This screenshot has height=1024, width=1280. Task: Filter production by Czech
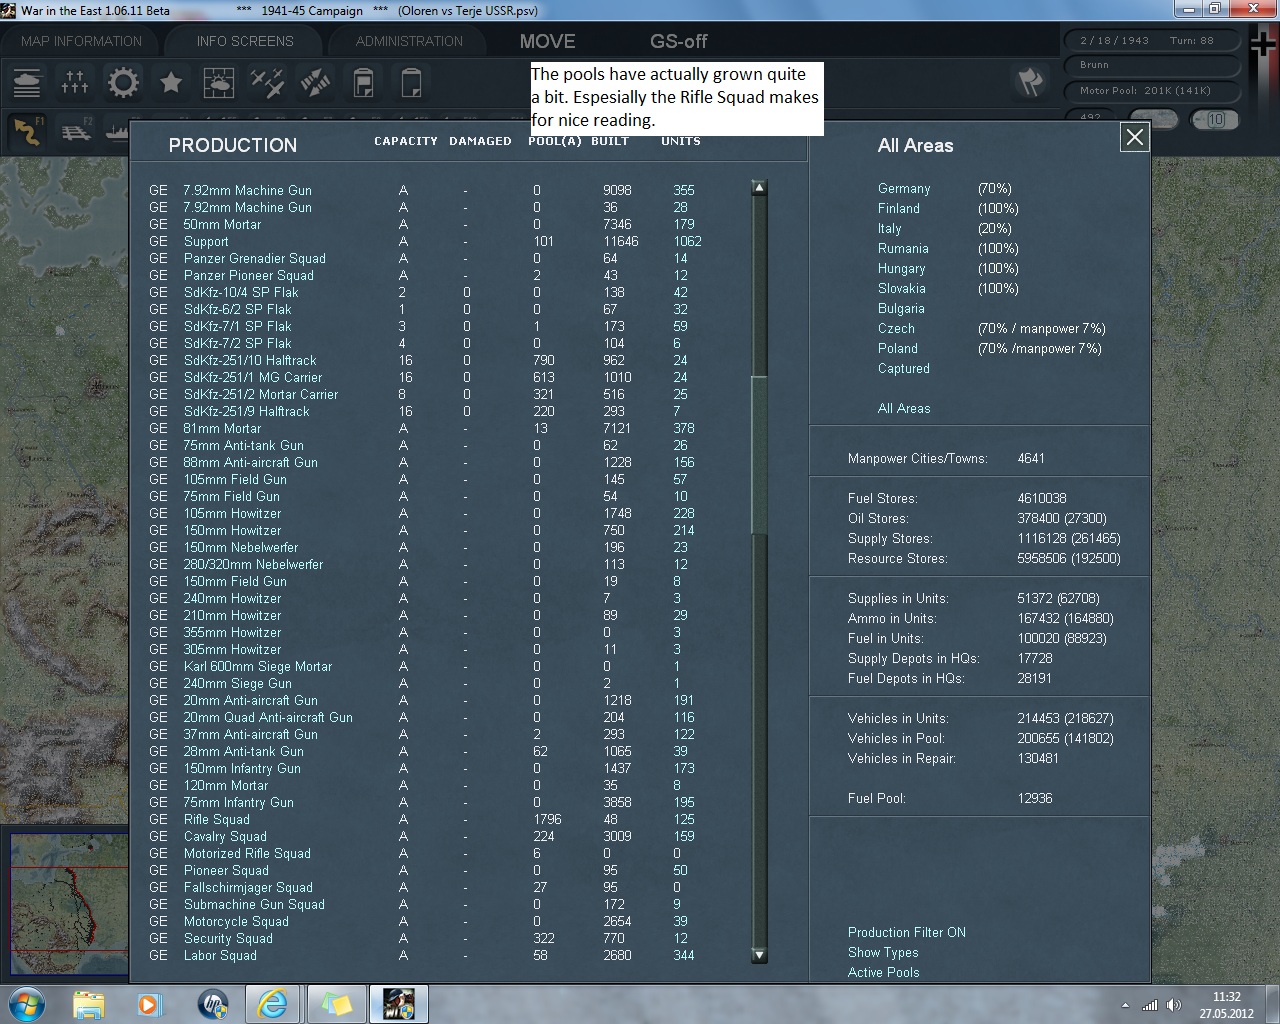coord(896,328)
